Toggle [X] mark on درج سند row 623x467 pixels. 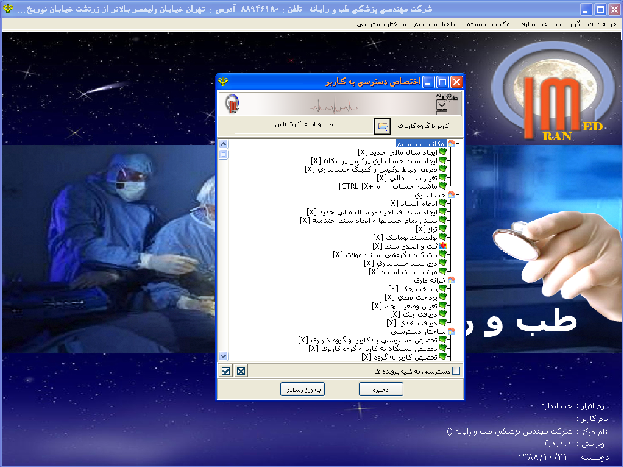point(368,263)
